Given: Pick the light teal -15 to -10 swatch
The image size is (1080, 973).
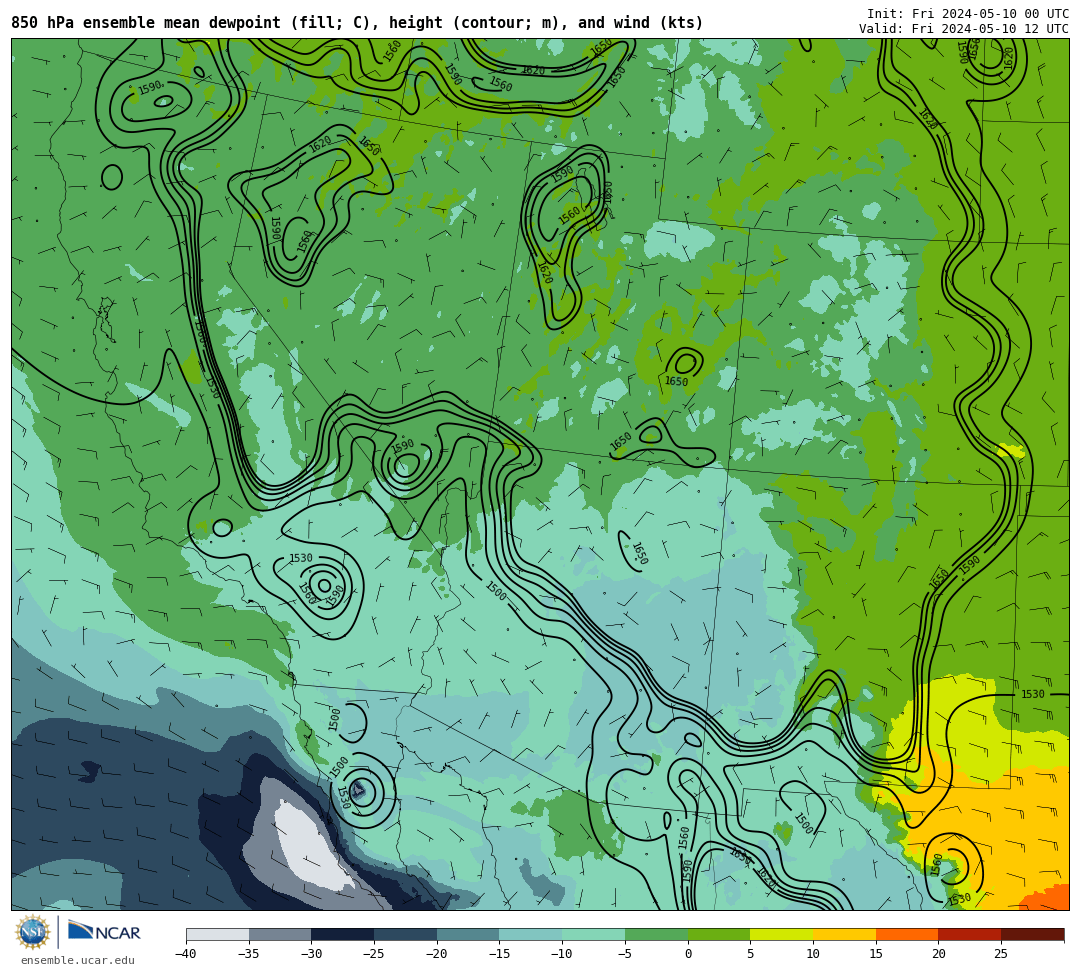Looking at the screenshot, I should (x=531, y=934).
